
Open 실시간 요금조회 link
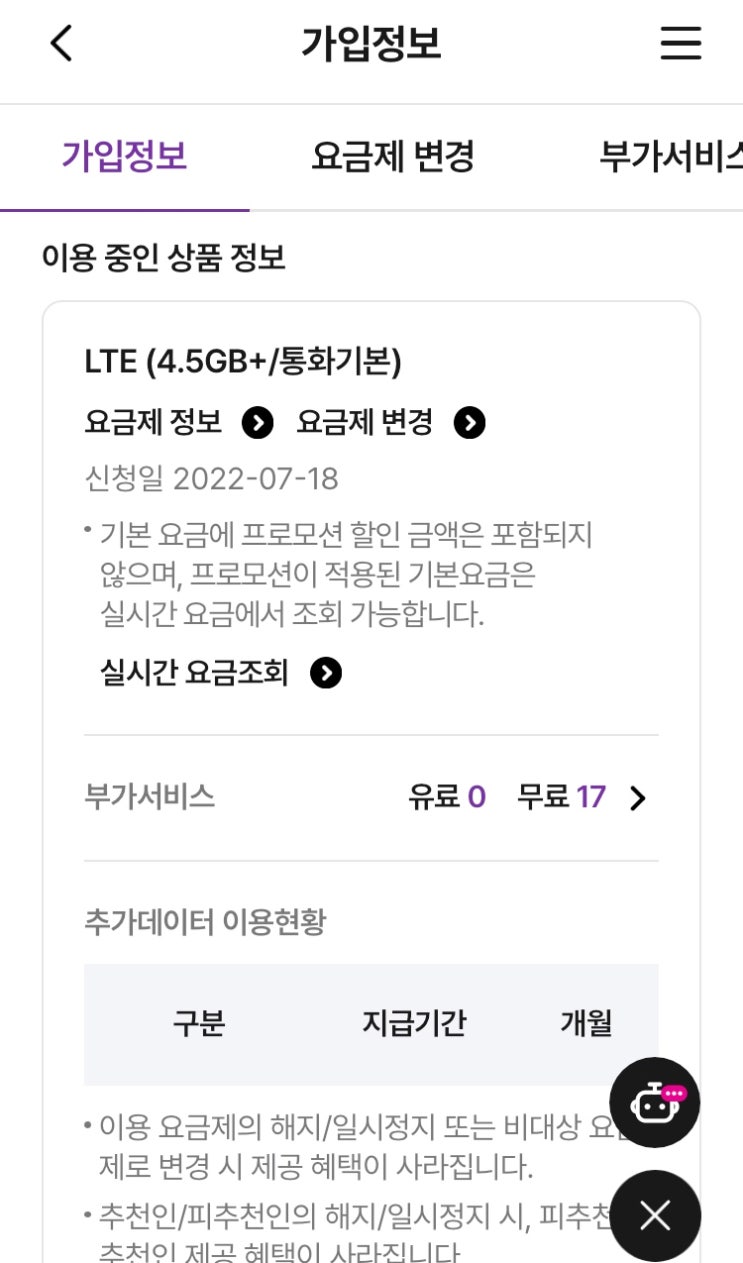[x=194, y=673]
